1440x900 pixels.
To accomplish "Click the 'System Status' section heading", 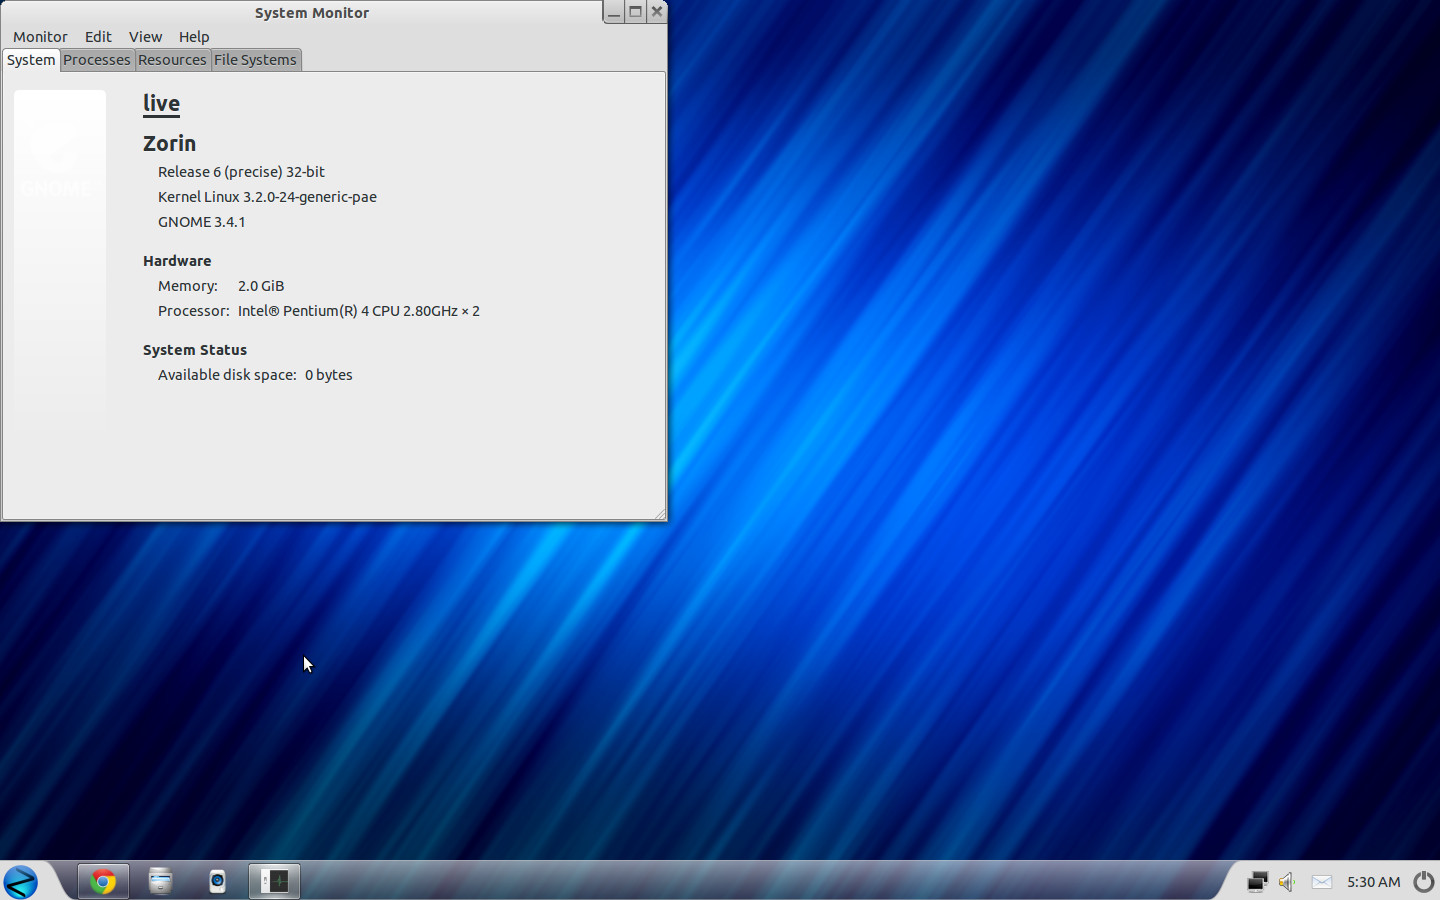I will pos(195,350).
